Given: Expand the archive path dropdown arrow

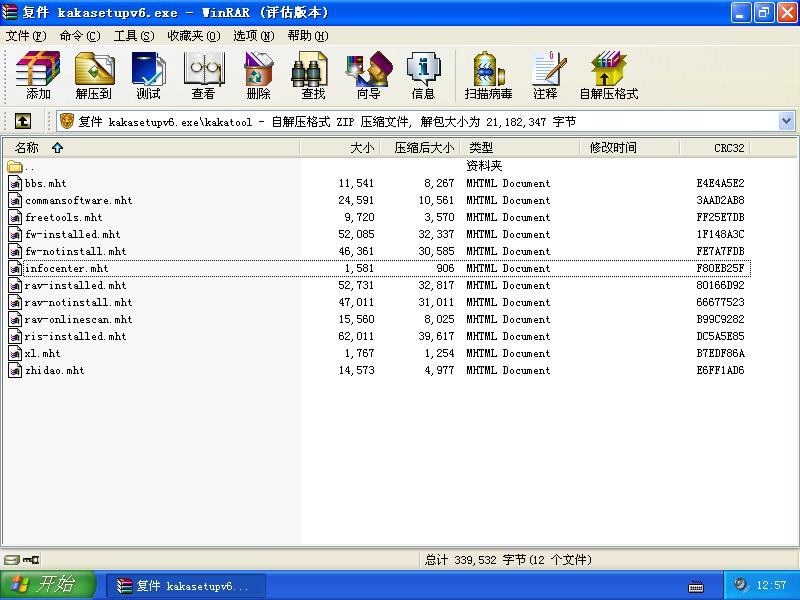Looking at the screenshot, I should point(786,121).
